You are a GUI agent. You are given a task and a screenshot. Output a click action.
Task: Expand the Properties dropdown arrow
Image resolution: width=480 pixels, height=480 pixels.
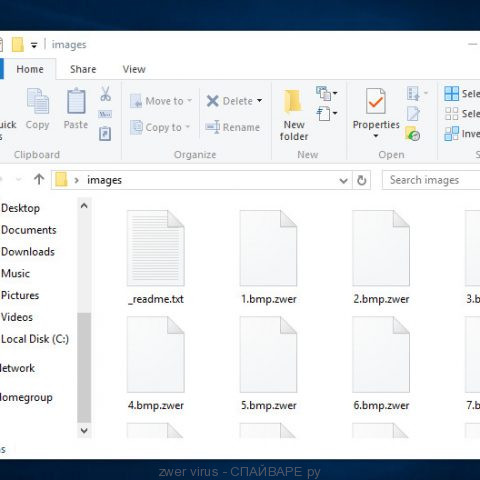[x=376, y=136]
